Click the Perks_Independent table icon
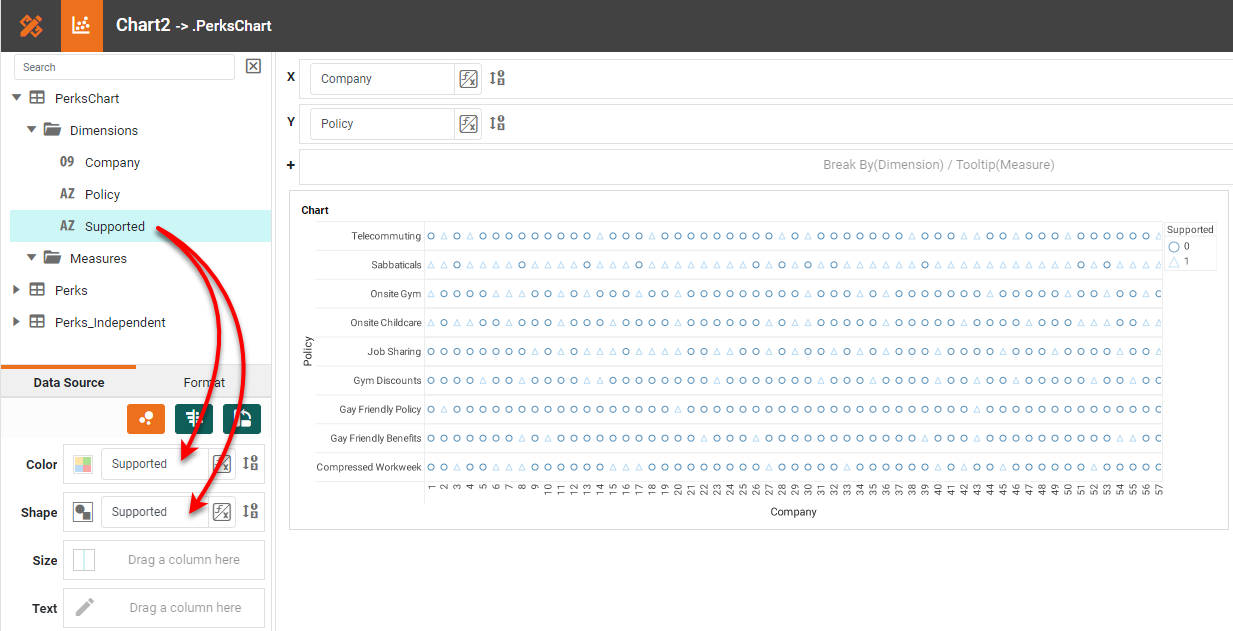Image resolution: width=1233 pixels, height=631 pixels. pyautogui.click(x=37, y=322)
